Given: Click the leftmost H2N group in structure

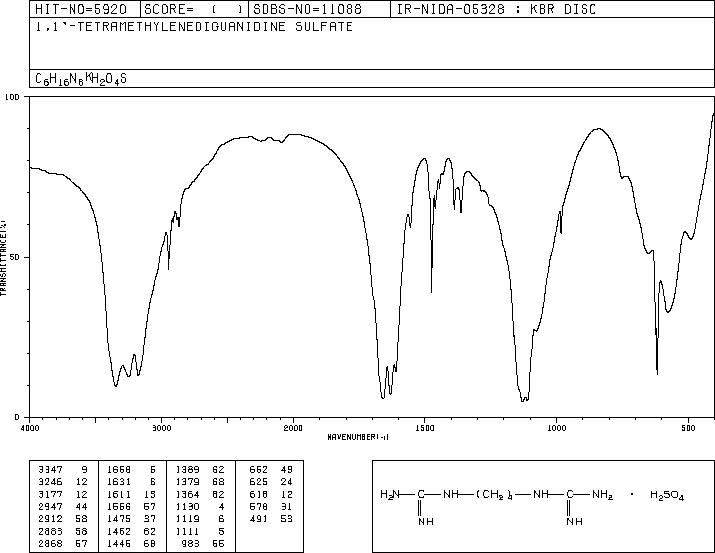Looking at the screenshot, I should [390, 495].
